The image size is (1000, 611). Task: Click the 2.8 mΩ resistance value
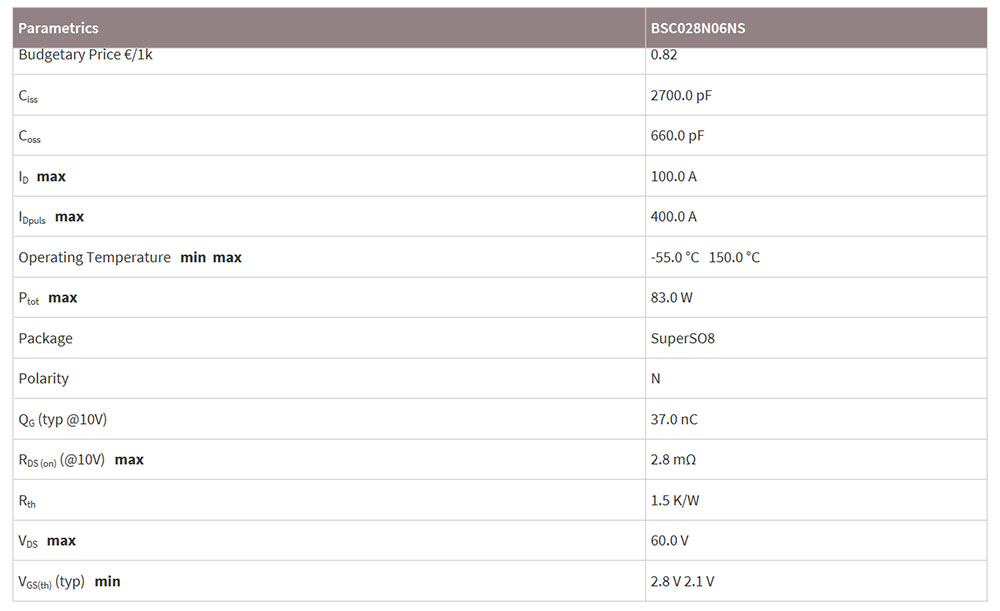tap(673, 460)
